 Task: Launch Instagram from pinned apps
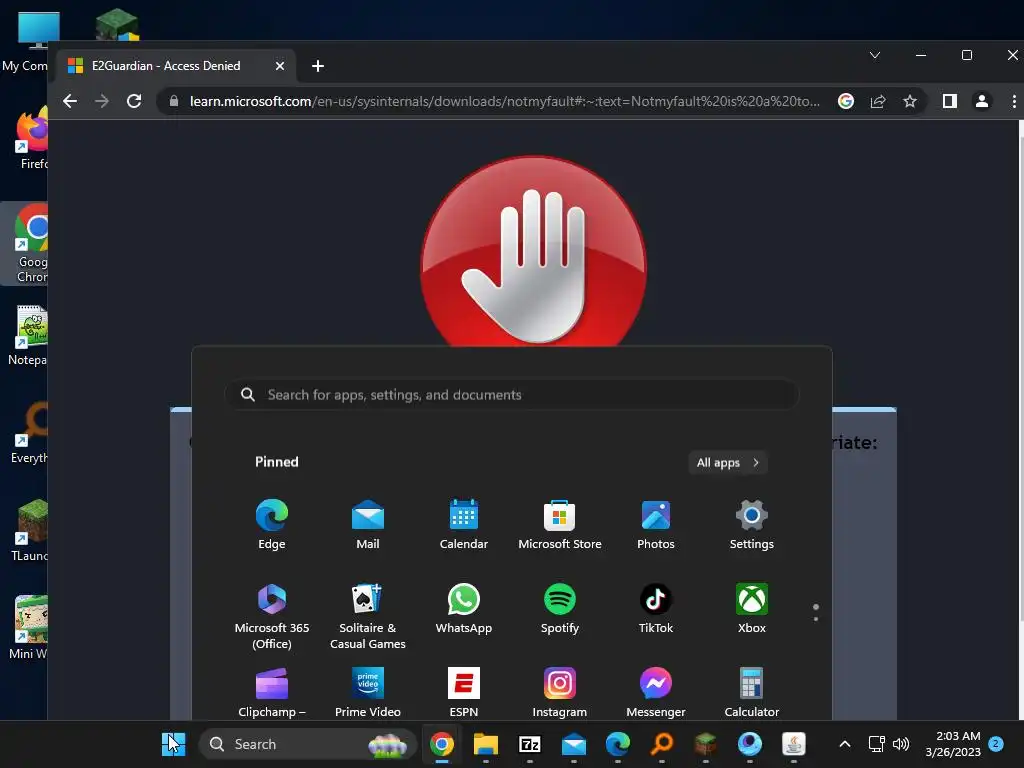[560, 692]
